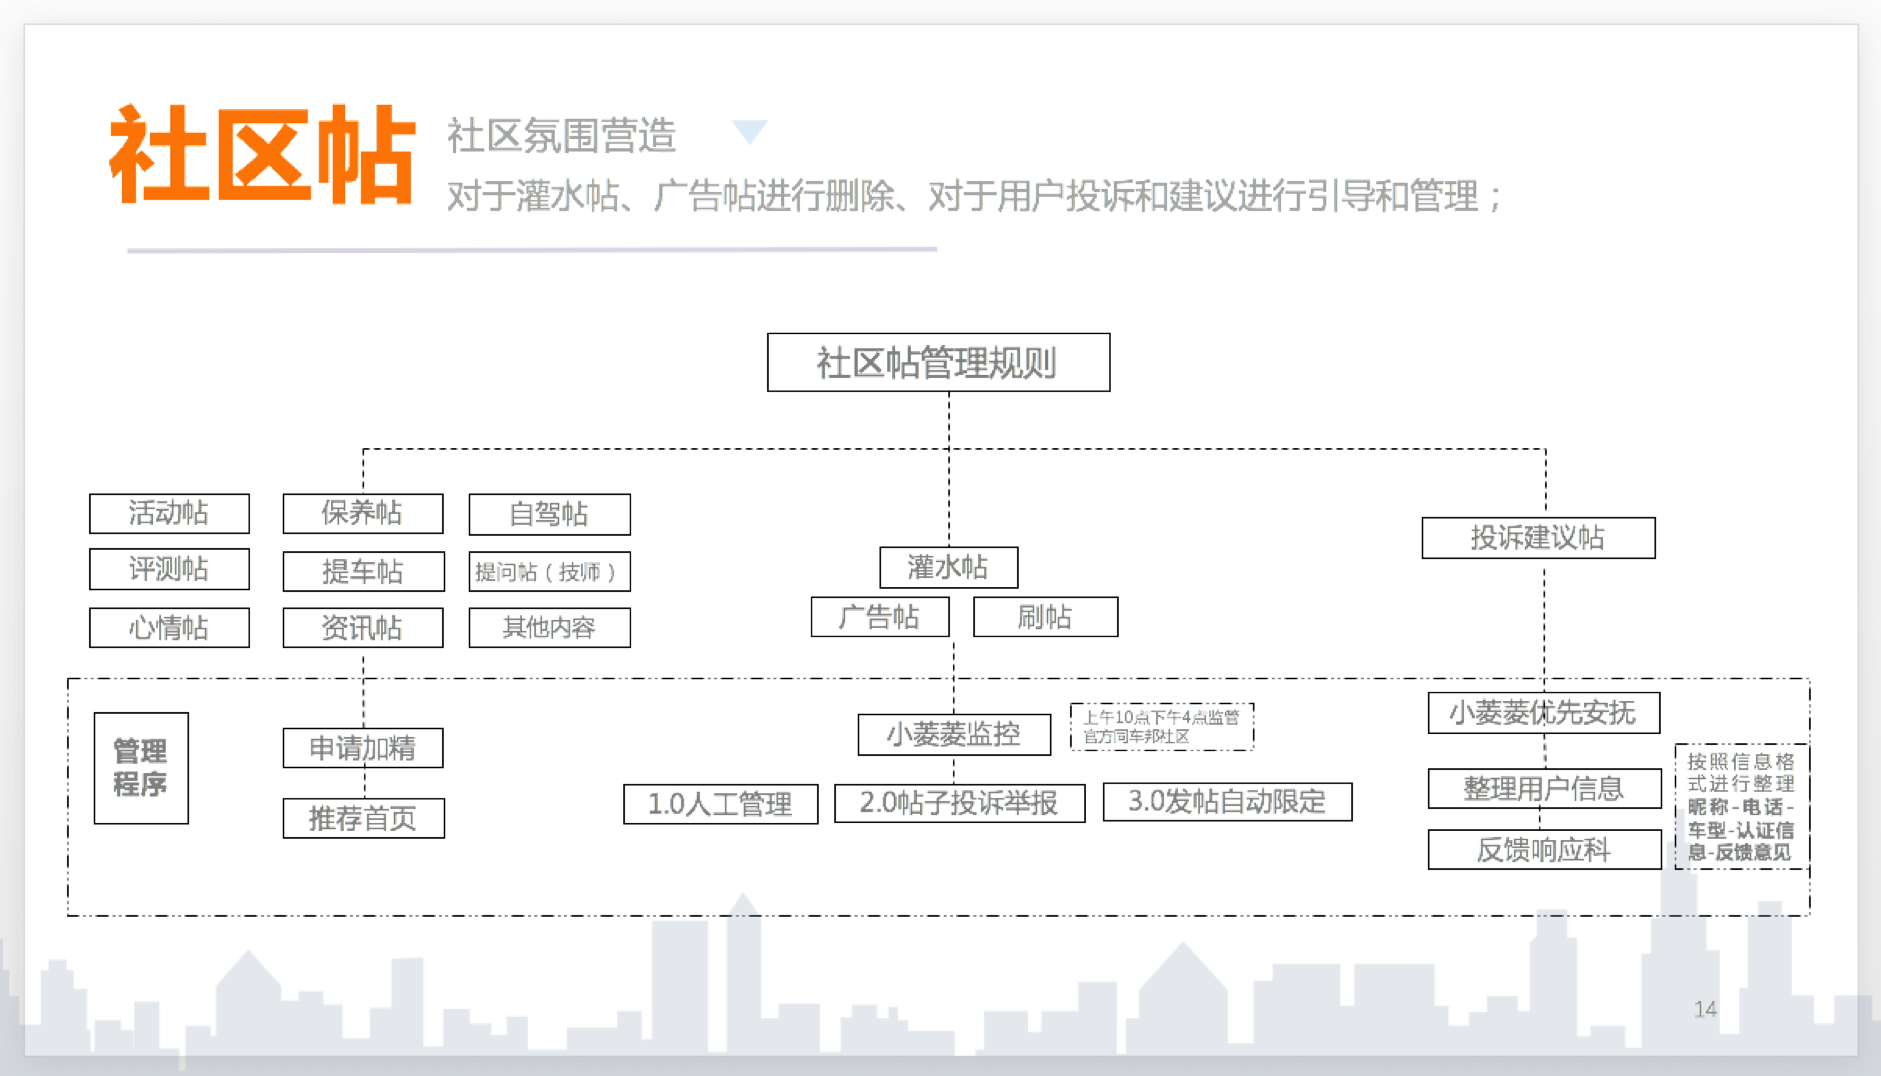This screenshot has width=1881, height=1076.
Task: Select the 评测帖 box
Action: tap(169, 569)
